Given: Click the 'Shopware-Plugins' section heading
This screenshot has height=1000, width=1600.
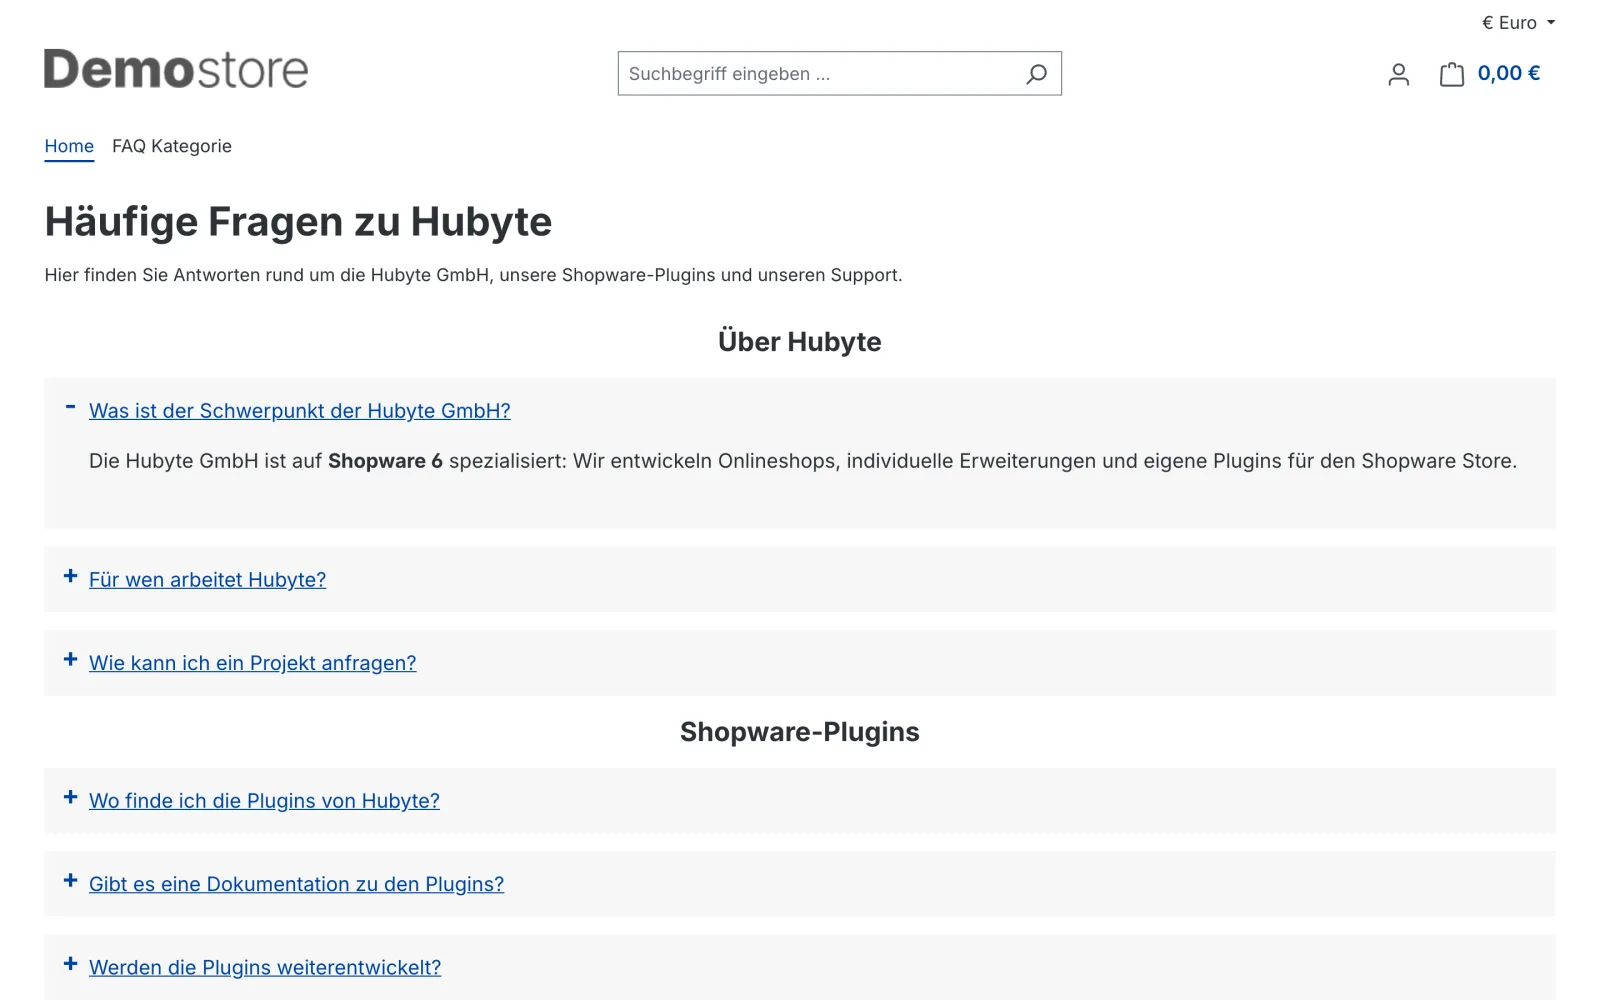Looking at the screenshot, I should coord(800,732).
